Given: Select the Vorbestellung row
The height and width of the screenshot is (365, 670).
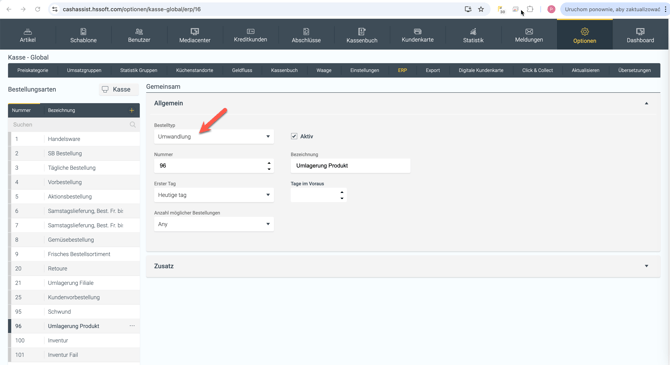Looking at the screenshot, I should click(x=74, y=182).
